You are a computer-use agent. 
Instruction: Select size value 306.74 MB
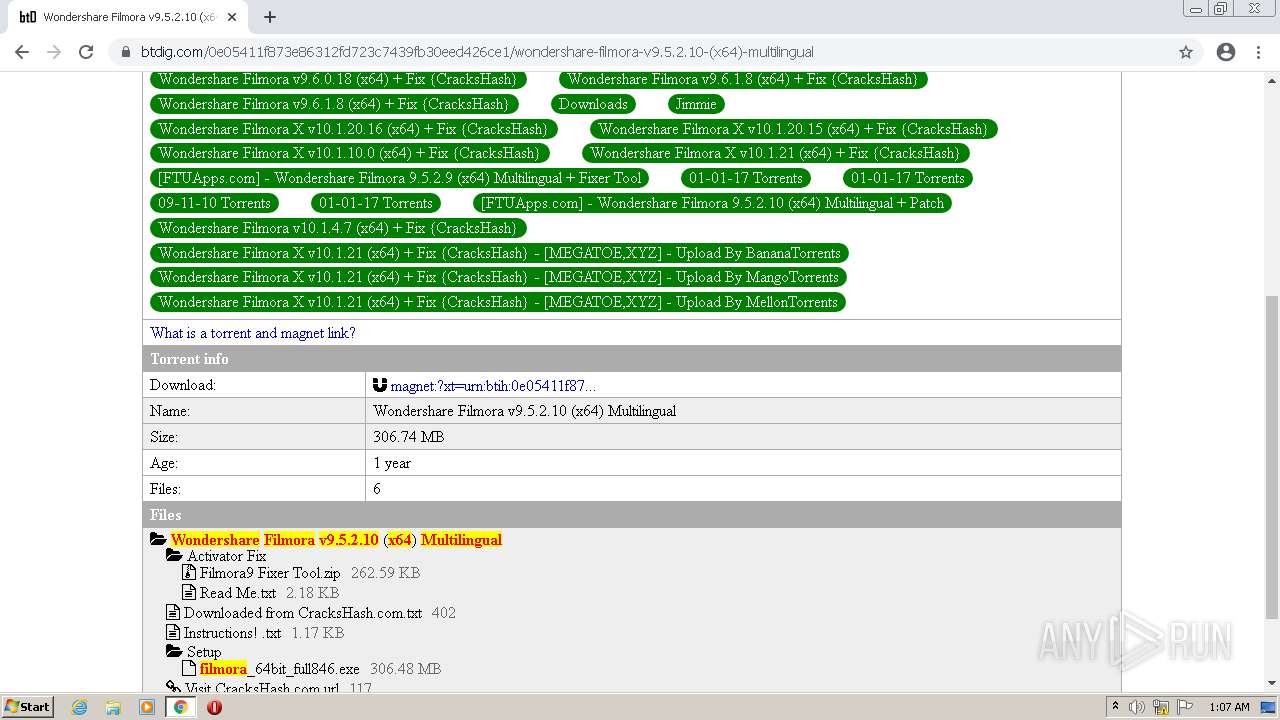coord(409,437)
